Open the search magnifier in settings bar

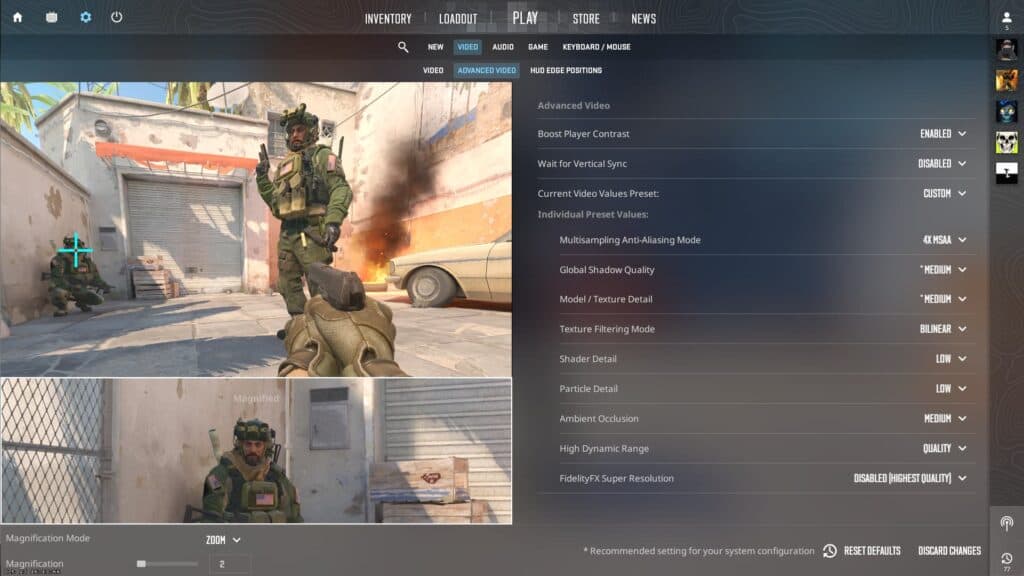(x=402, y=46)
